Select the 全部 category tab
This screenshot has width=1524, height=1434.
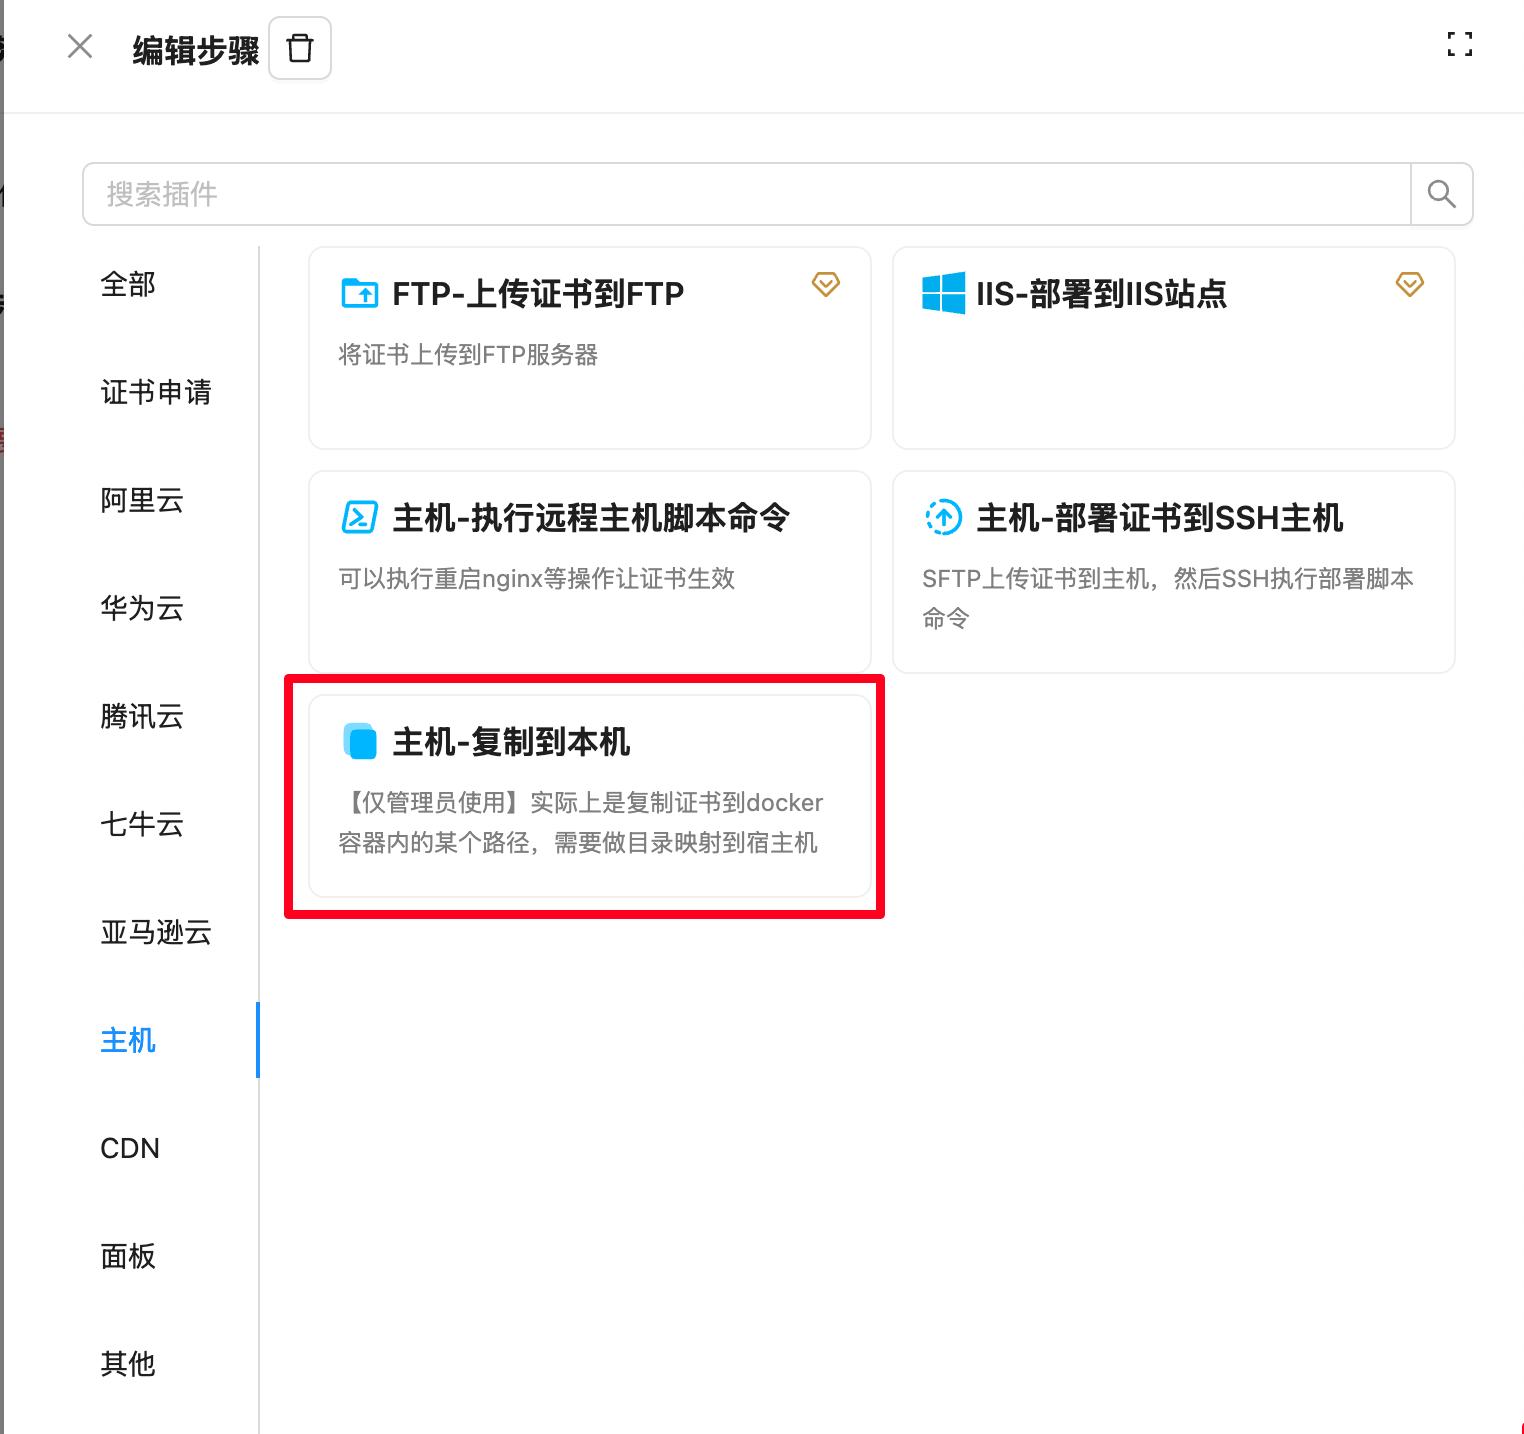click(128, 285)
